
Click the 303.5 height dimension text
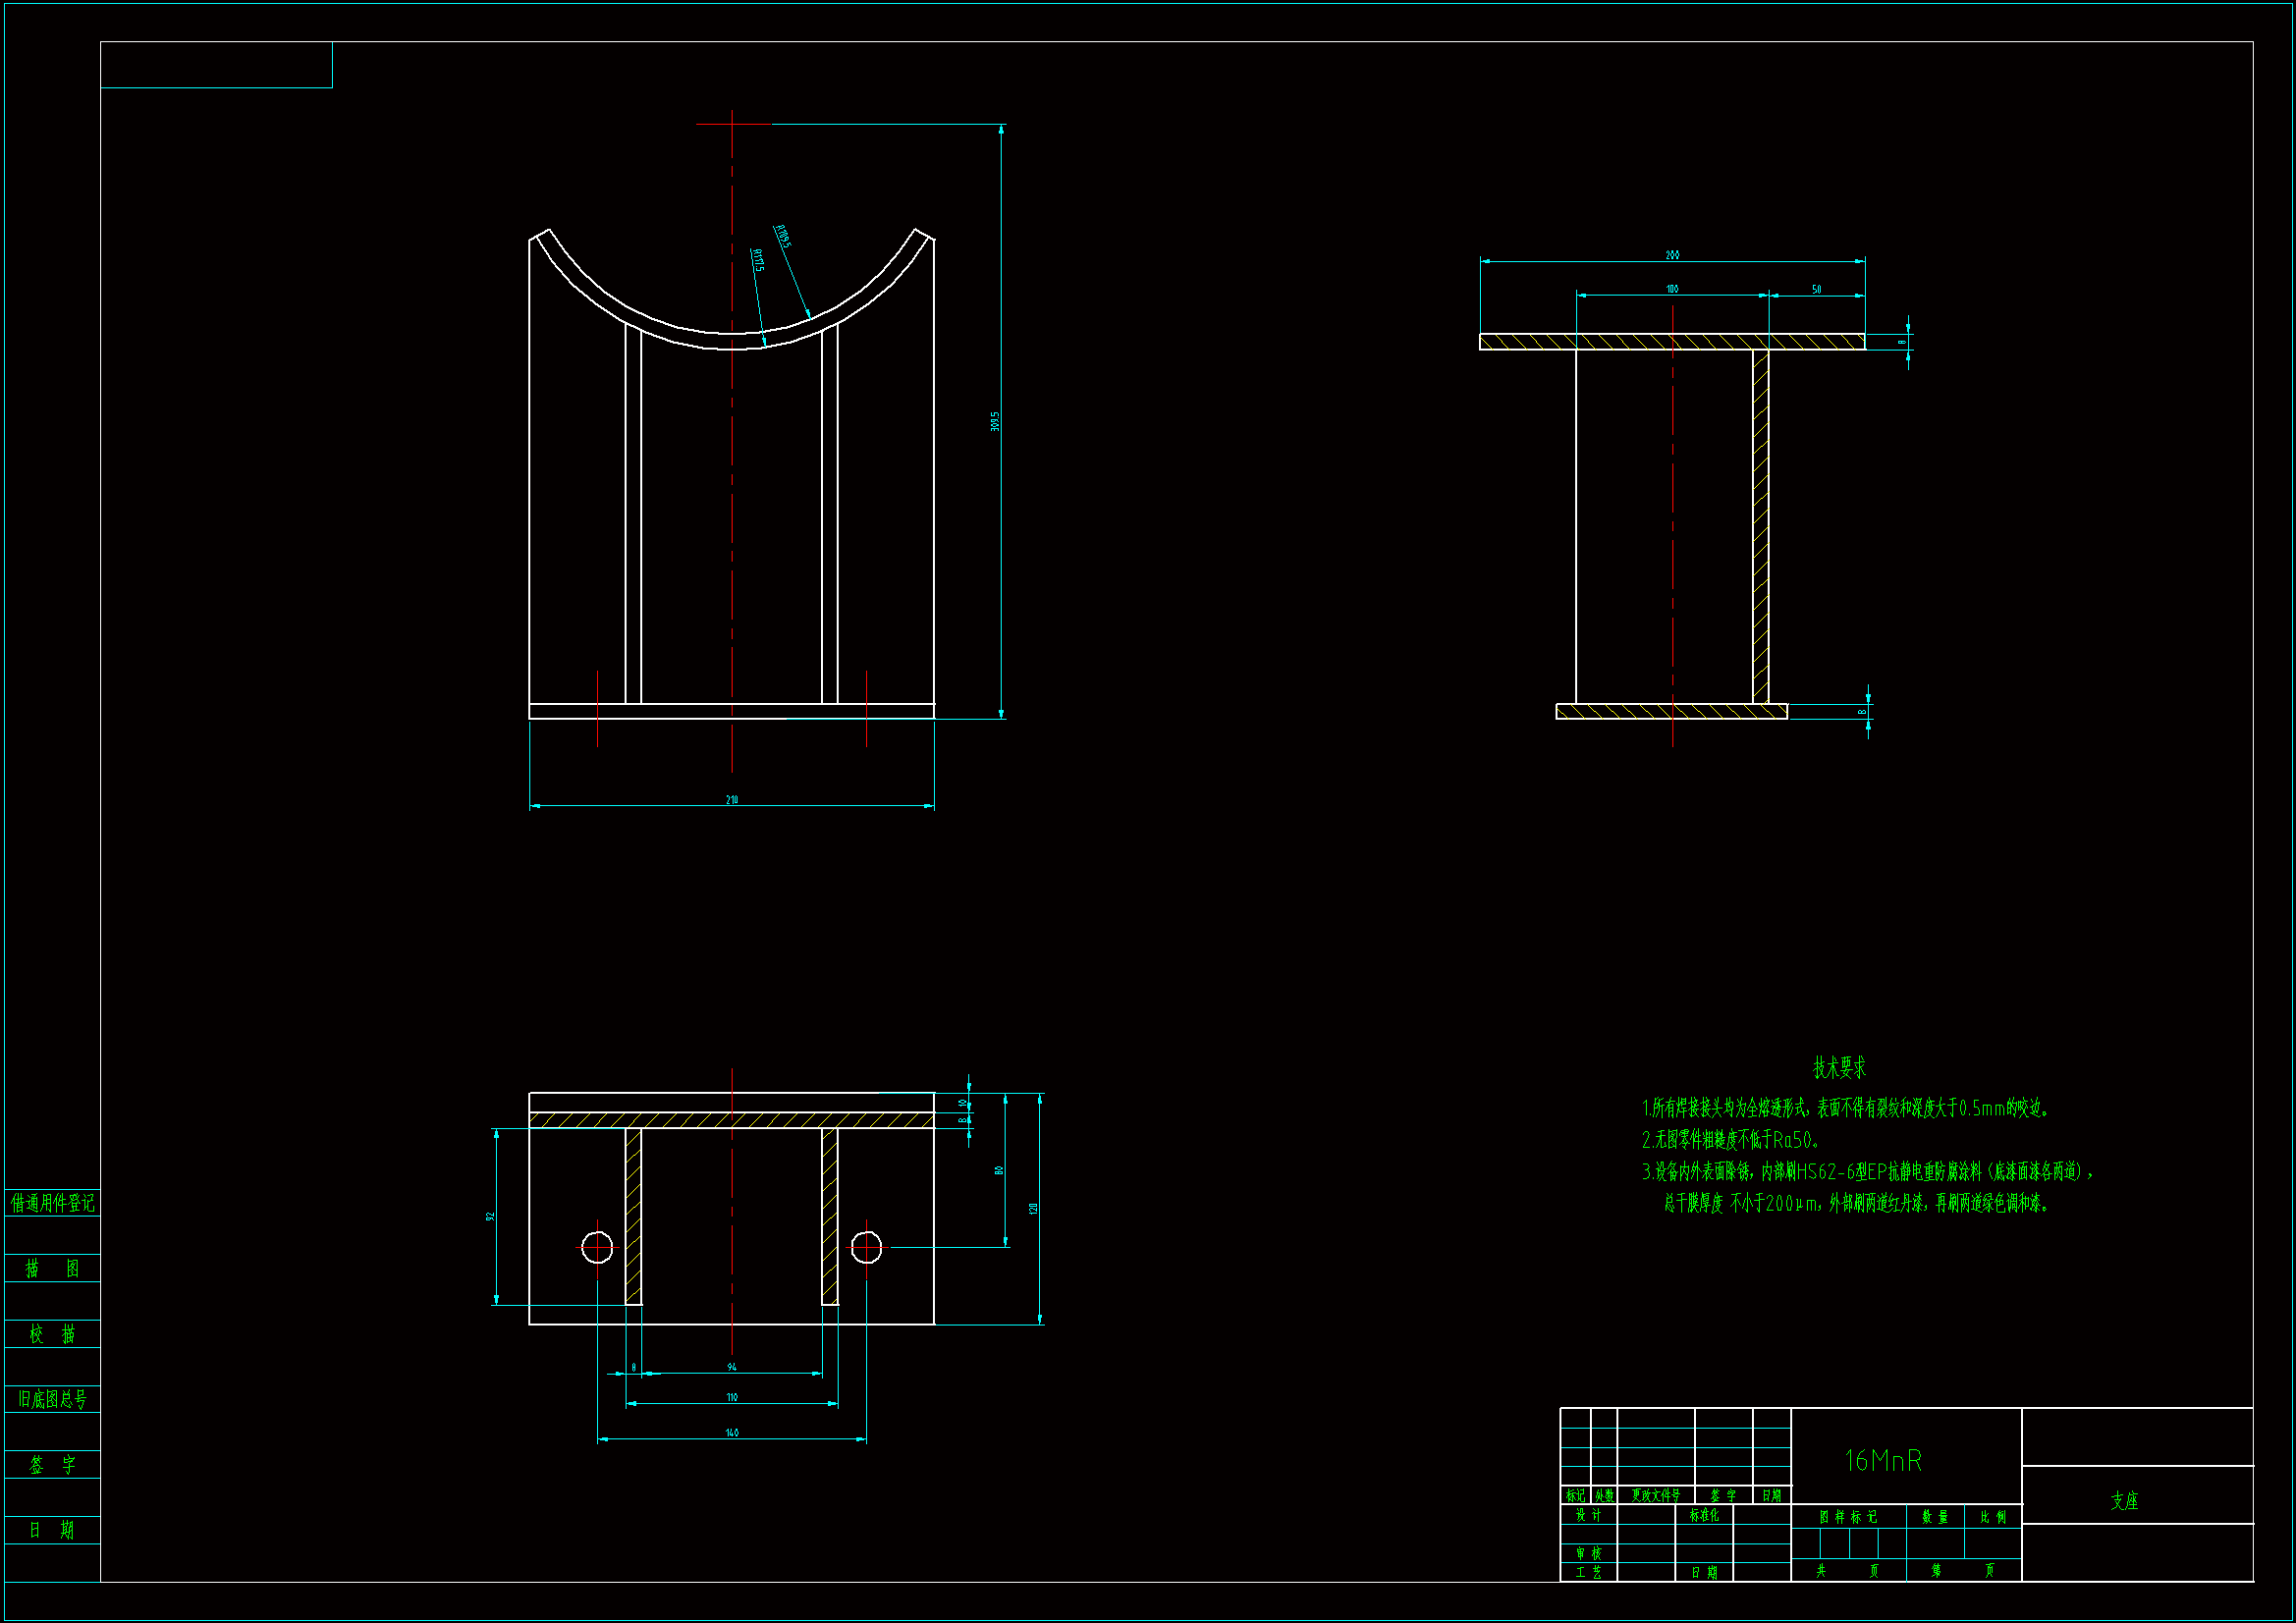[x=995, y=421]
